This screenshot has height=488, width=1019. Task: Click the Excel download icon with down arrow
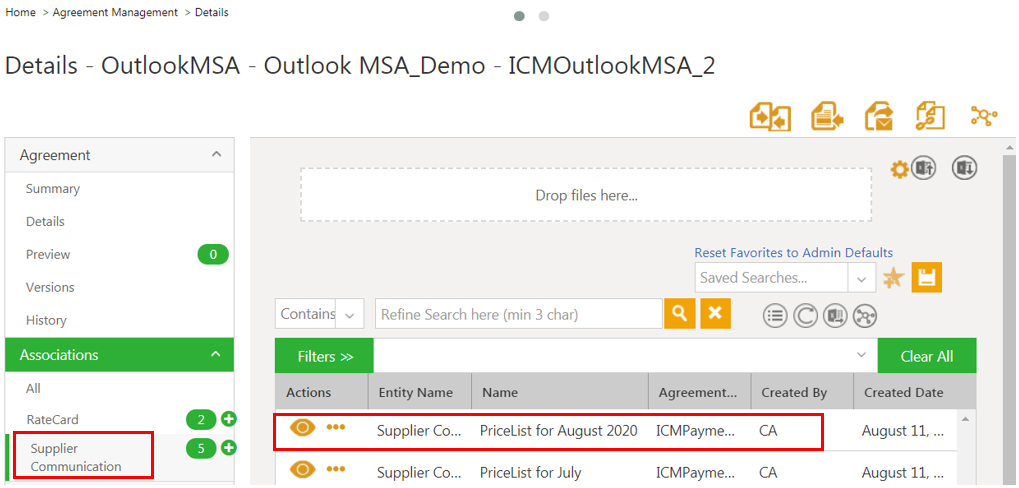(x=964, y=168)
